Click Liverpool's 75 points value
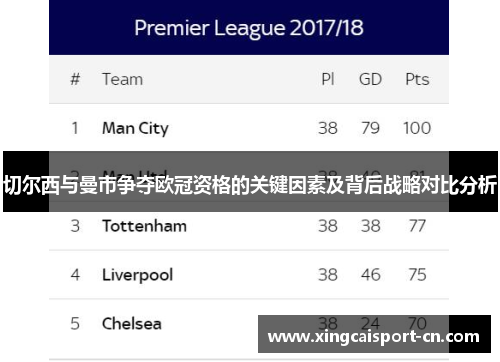 click(417, 275)
